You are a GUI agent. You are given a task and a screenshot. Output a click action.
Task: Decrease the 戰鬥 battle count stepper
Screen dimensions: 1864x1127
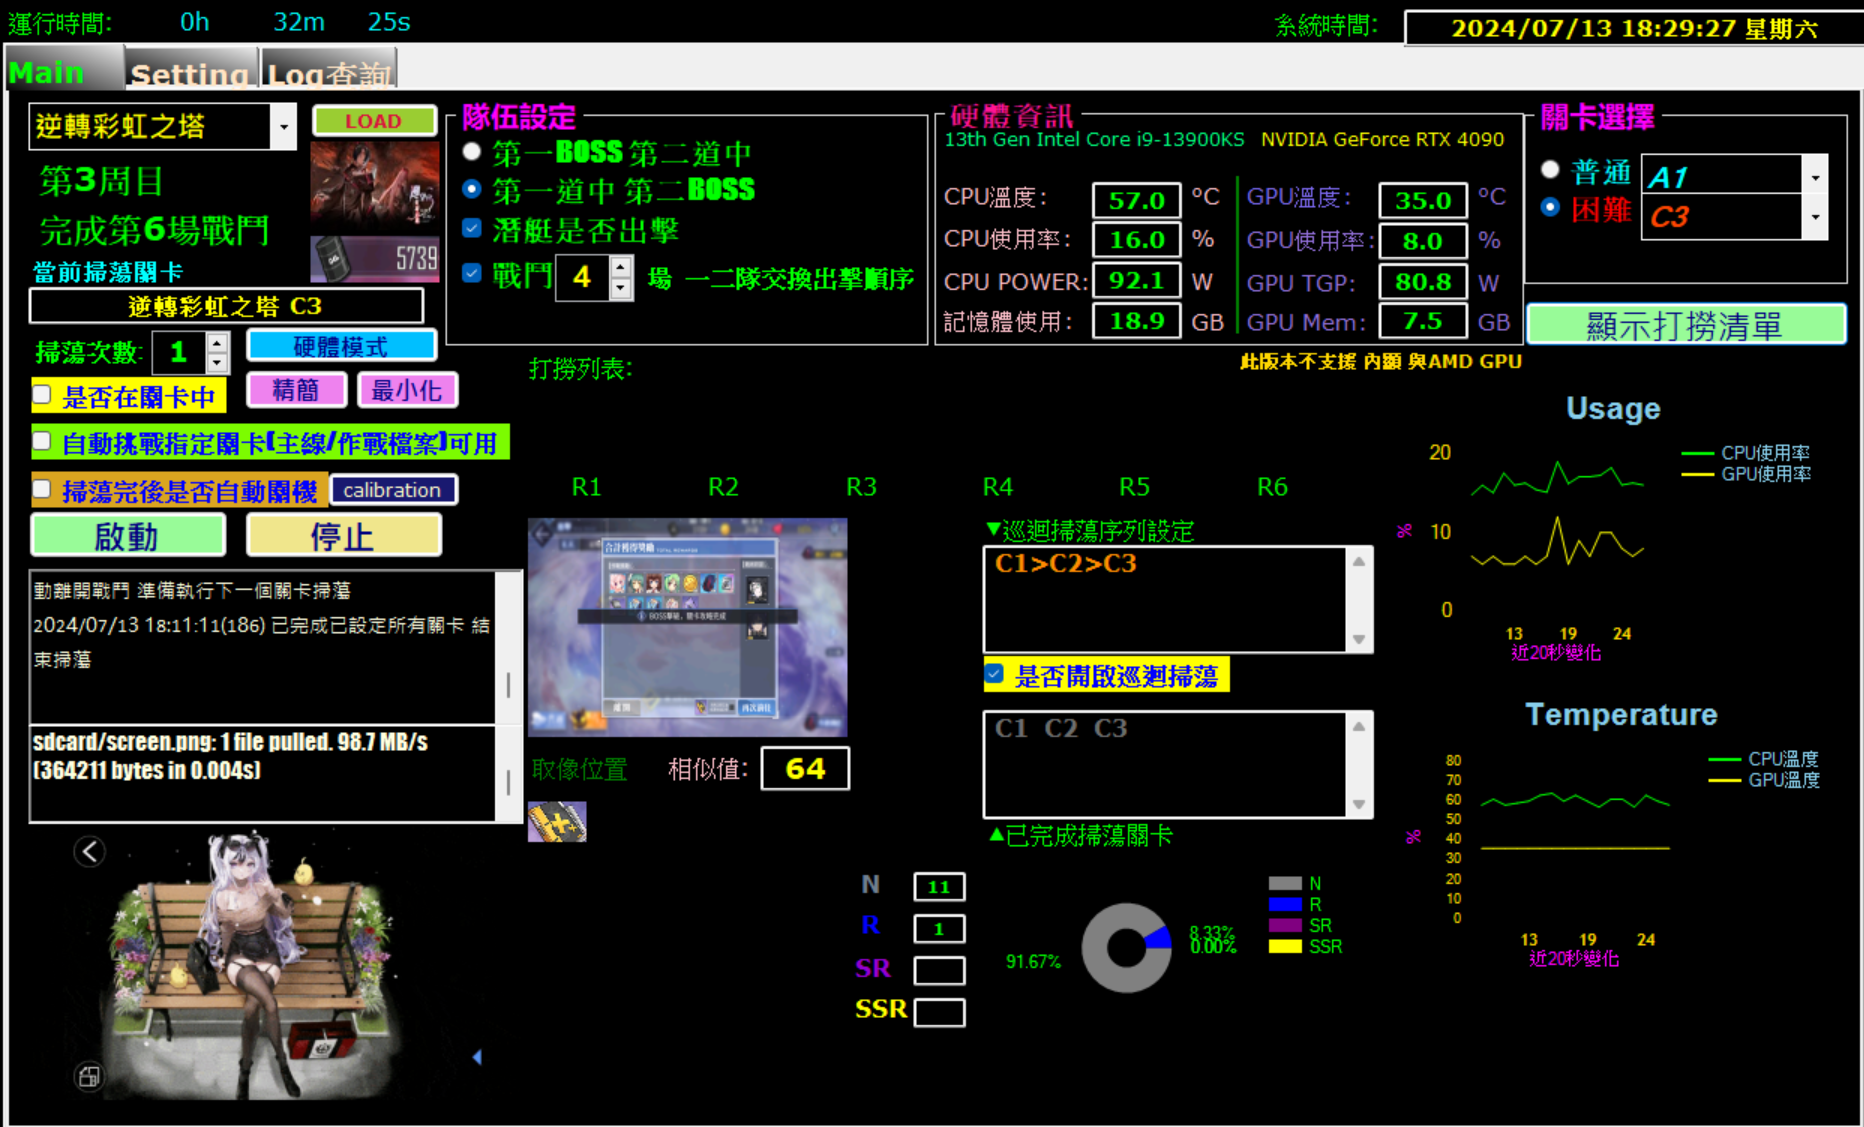621,289
